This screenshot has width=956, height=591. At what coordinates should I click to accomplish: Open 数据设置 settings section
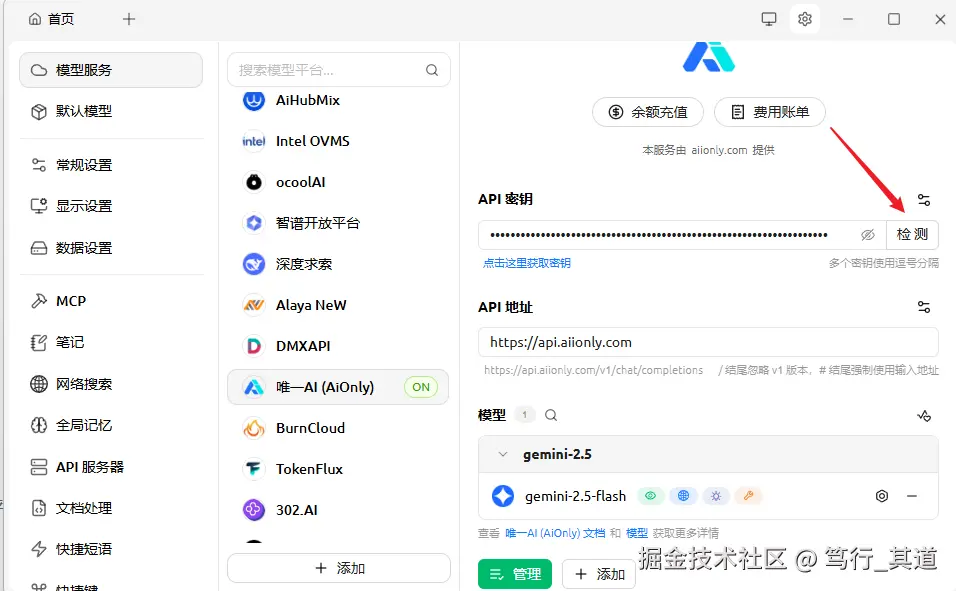tap(111, 248)
